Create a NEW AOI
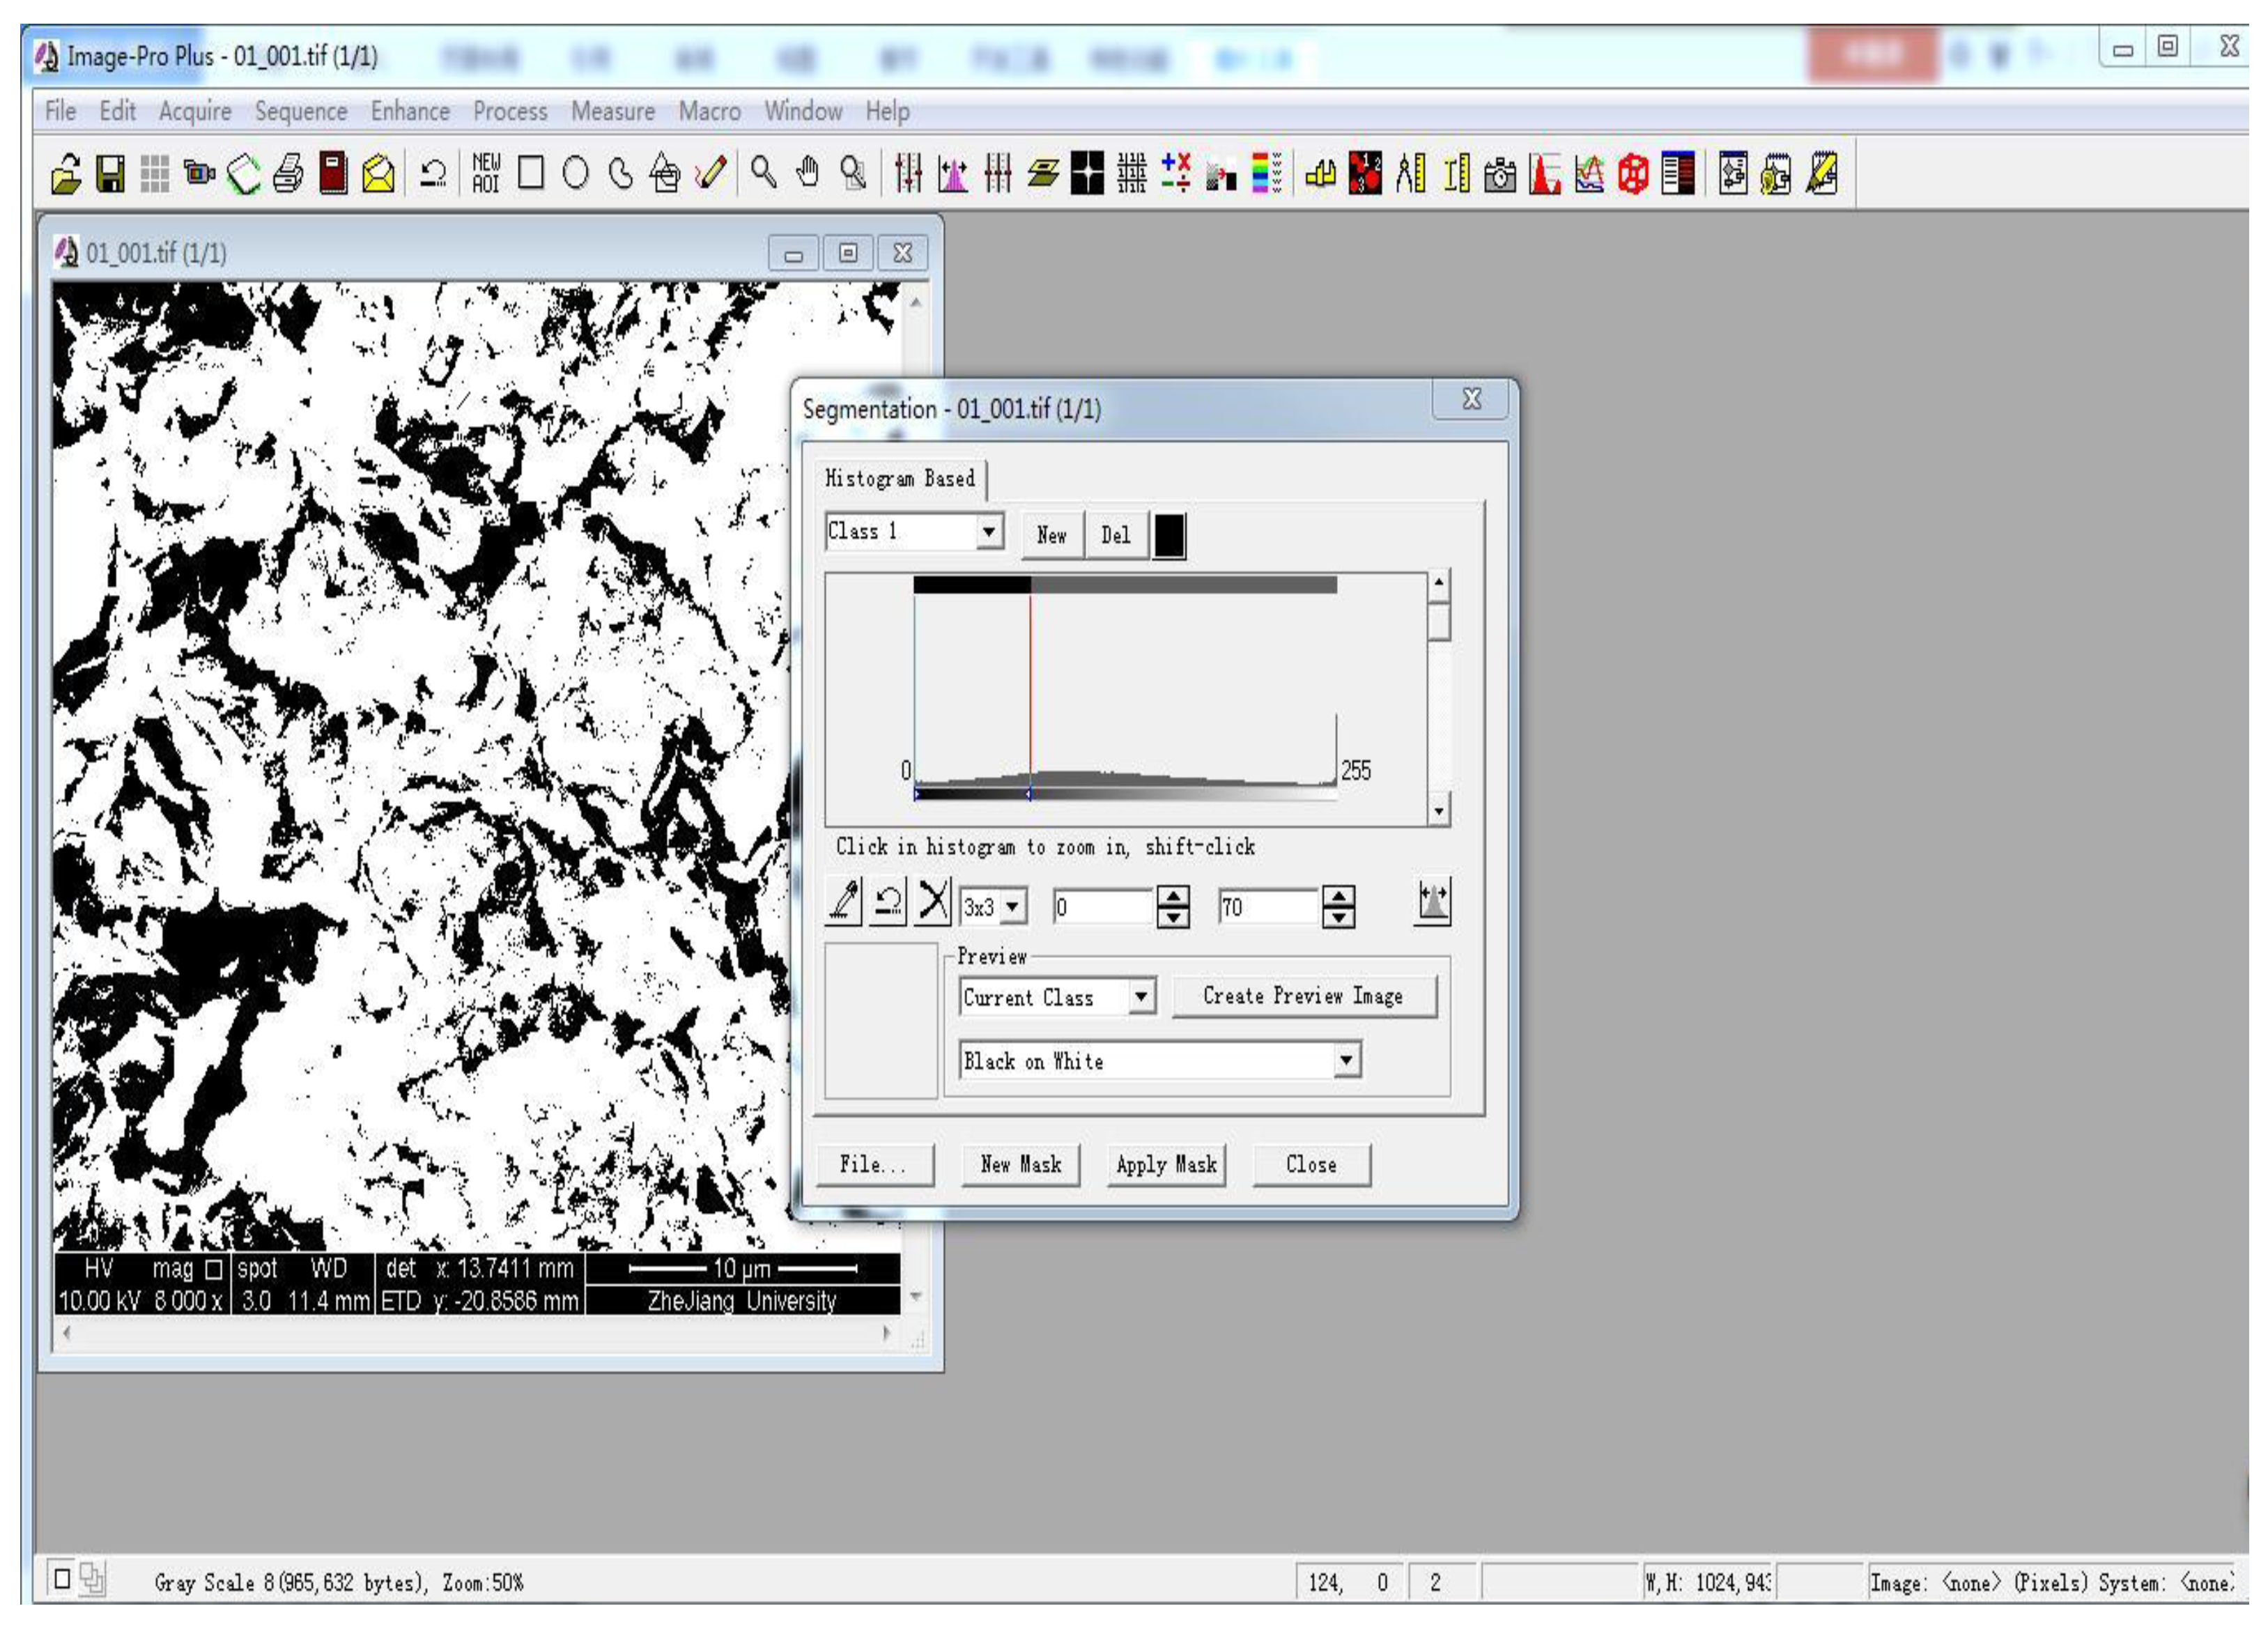2268x1636 pixels. (x=487, y=175)
